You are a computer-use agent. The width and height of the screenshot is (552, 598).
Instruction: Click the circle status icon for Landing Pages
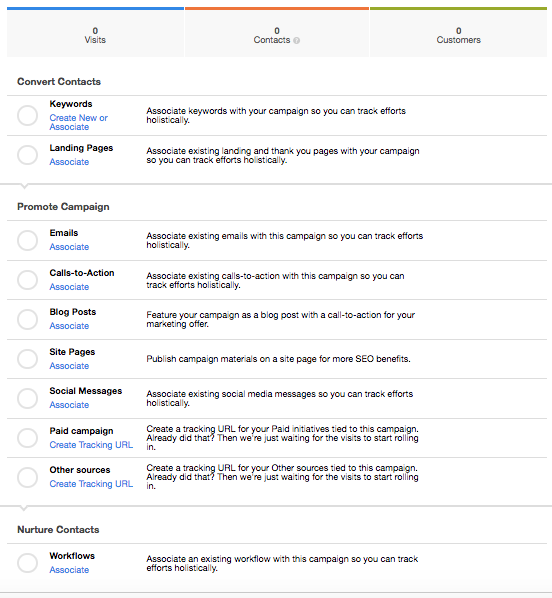(27, 155)
